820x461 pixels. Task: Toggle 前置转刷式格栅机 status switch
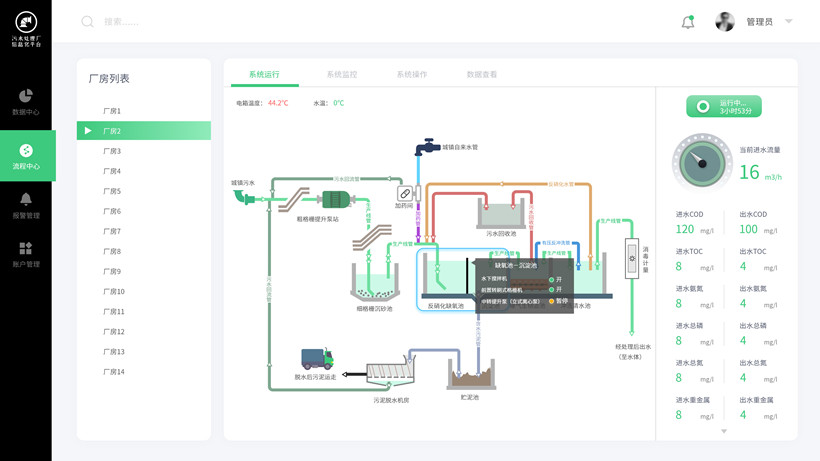(x=552, y=290)
